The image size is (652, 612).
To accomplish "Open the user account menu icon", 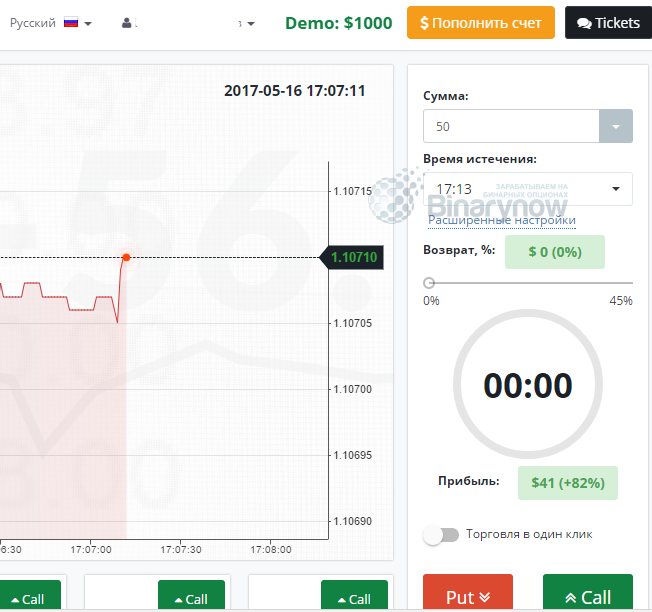I will pyautogui.click(x=126, y=23).
